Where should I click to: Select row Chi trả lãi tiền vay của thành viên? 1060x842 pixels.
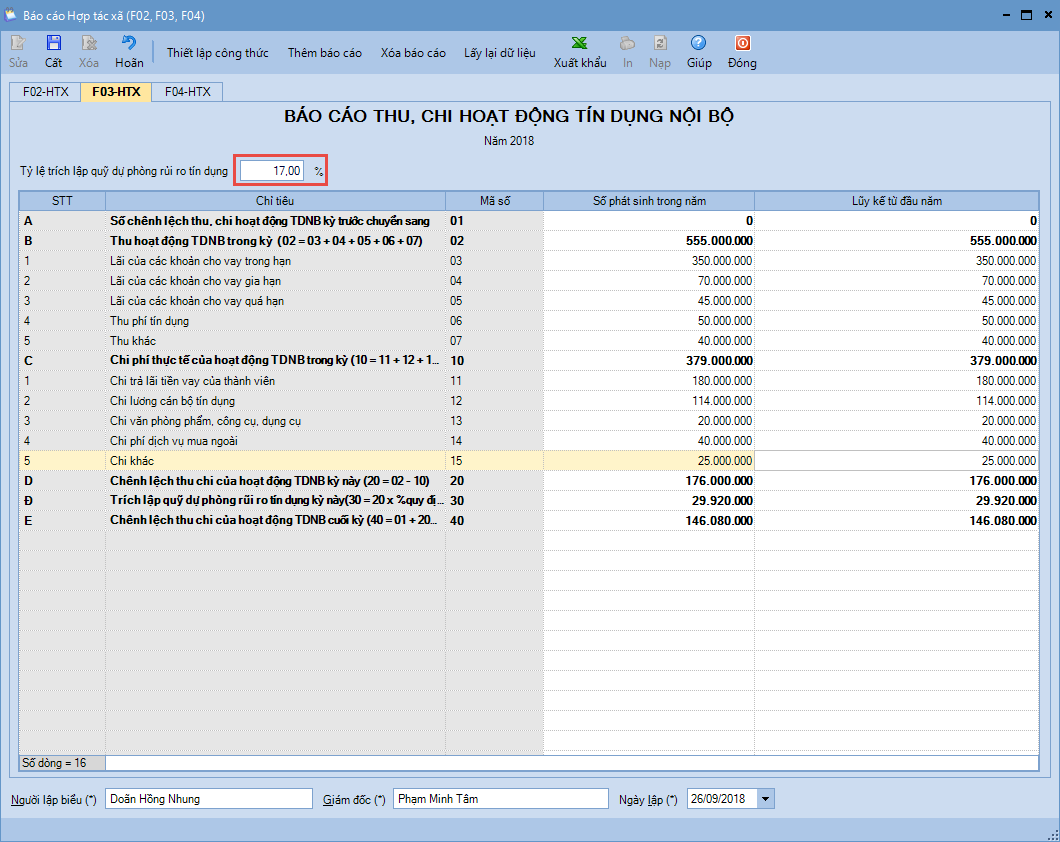tap(529, 380)
